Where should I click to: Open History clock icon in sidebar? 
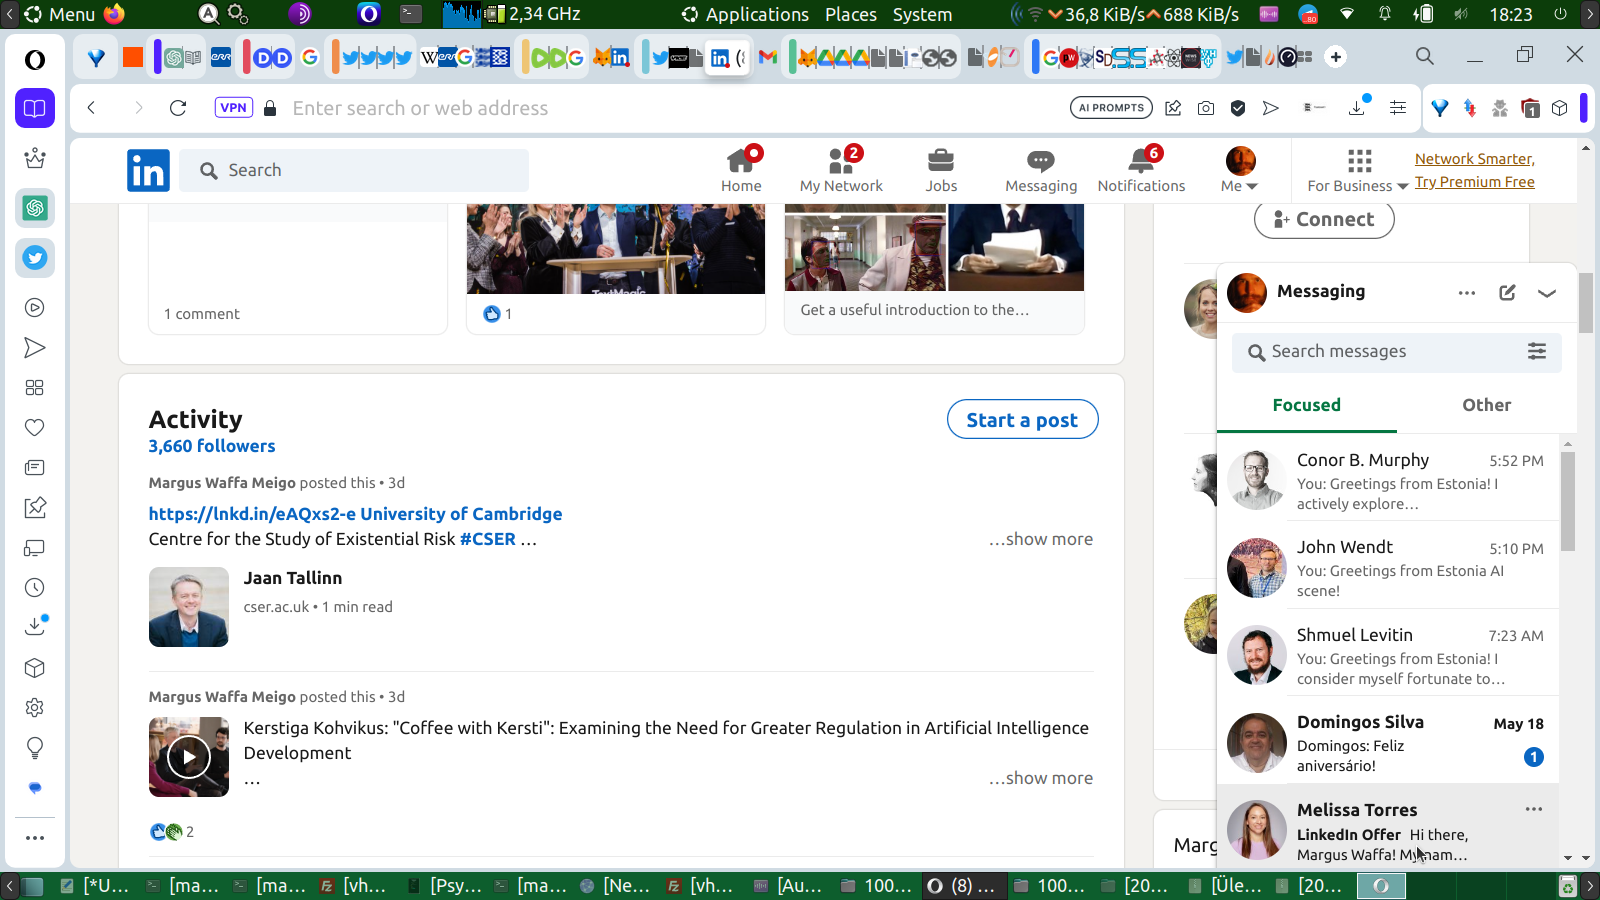35,588
